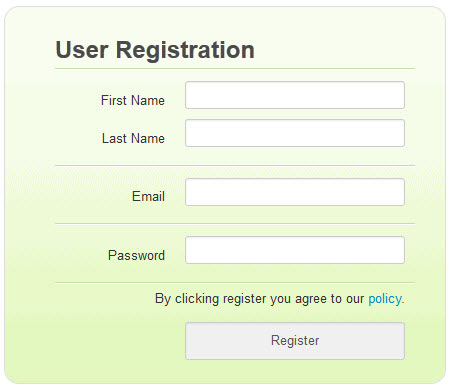Click the First Name label

tap(133, 100)
